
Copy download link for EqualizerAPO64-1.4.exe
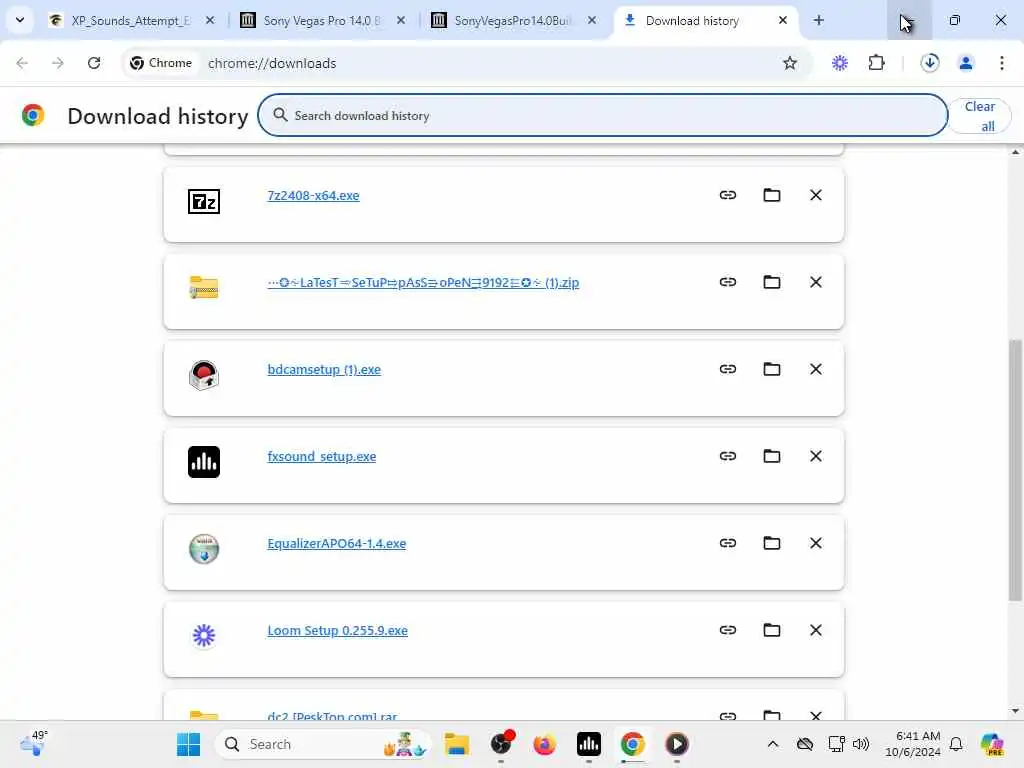(728, 543)
